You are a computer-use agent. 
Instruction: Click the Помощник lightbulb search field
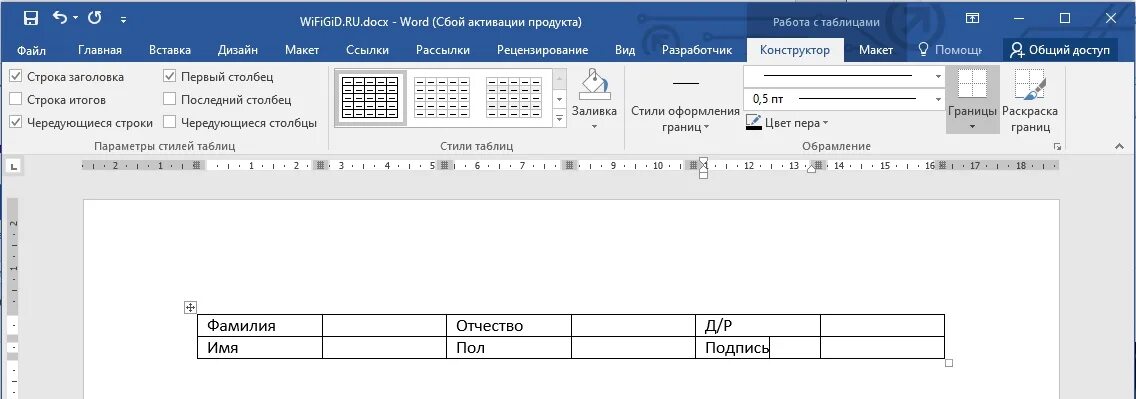pos(950,50)
